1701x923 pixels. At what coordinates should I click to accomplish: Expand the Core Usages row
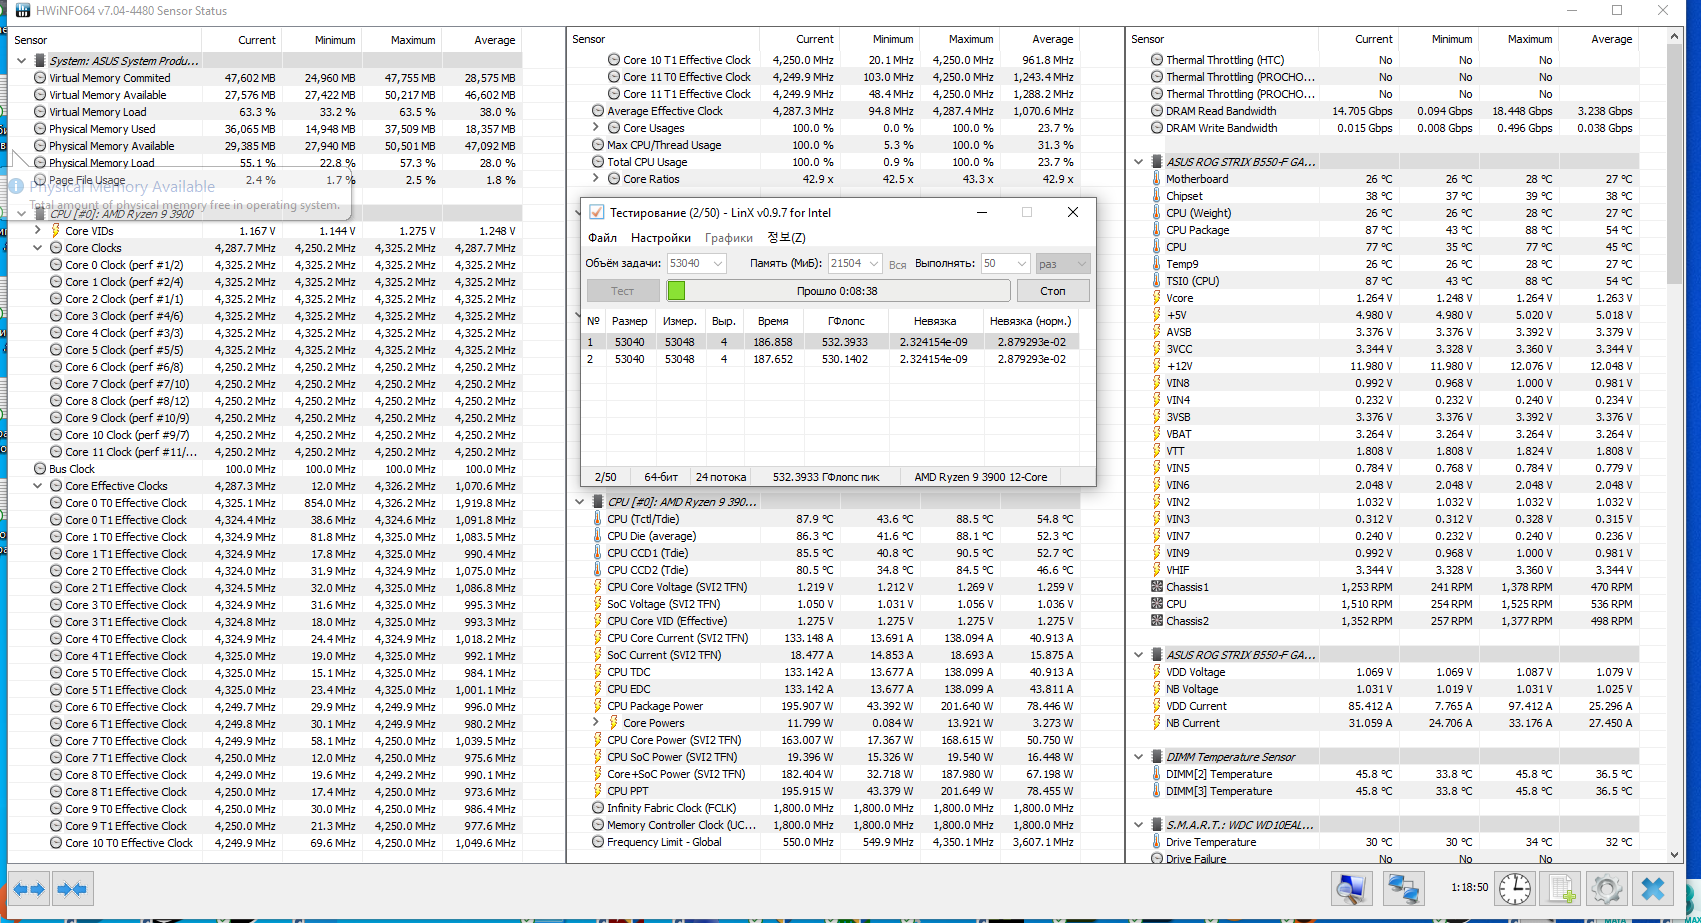coord(596,128)
